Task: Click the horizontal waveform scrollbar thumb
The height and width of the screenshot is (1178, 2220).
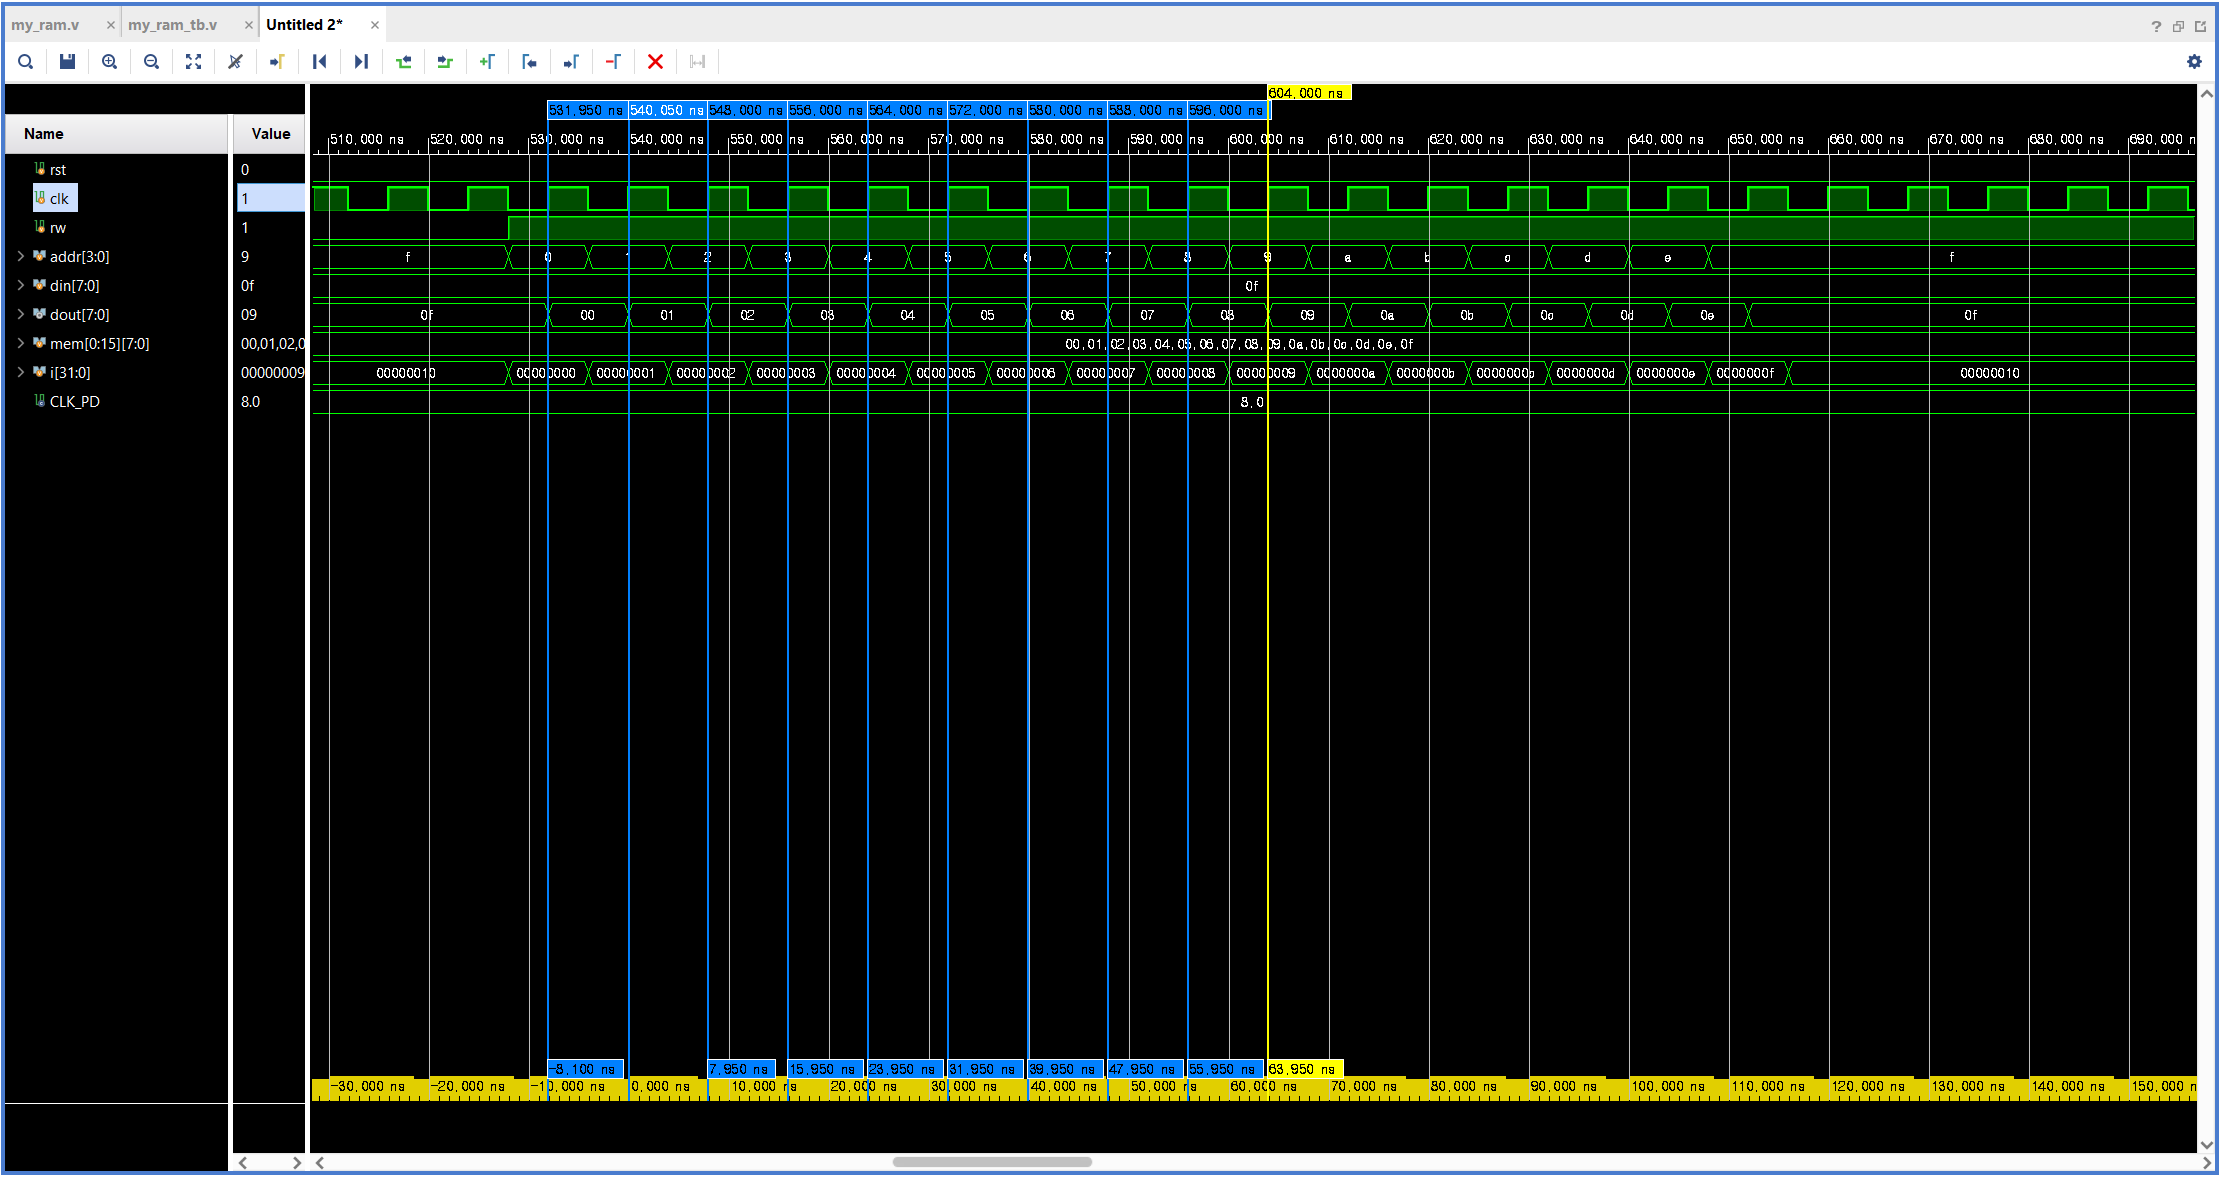Action: point(991,1162)
